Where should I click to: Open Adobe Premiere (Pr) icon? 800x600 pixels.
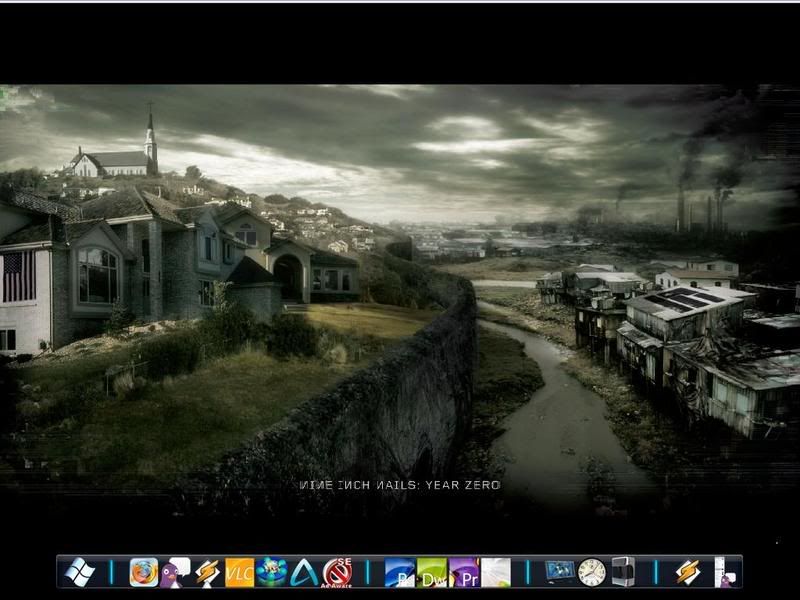[x=464, y=572]
